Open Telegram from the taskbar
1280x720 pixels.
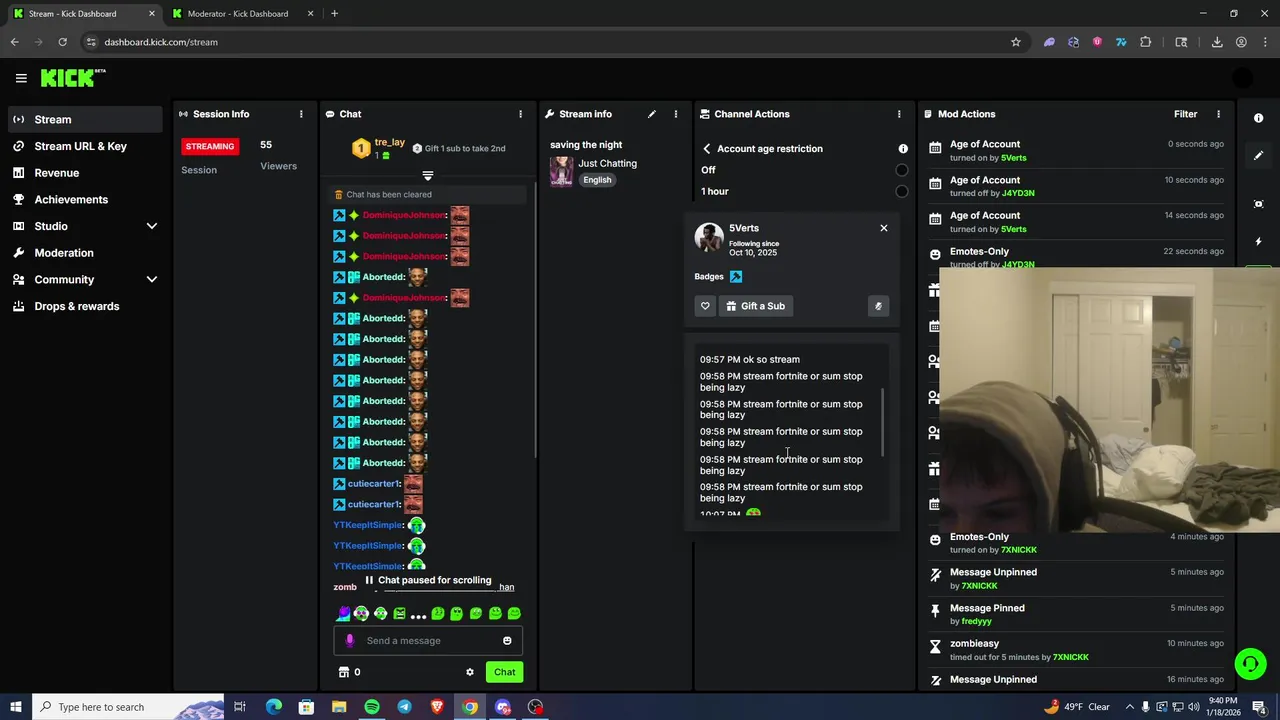pyautogui.click(x=404, y=707)
